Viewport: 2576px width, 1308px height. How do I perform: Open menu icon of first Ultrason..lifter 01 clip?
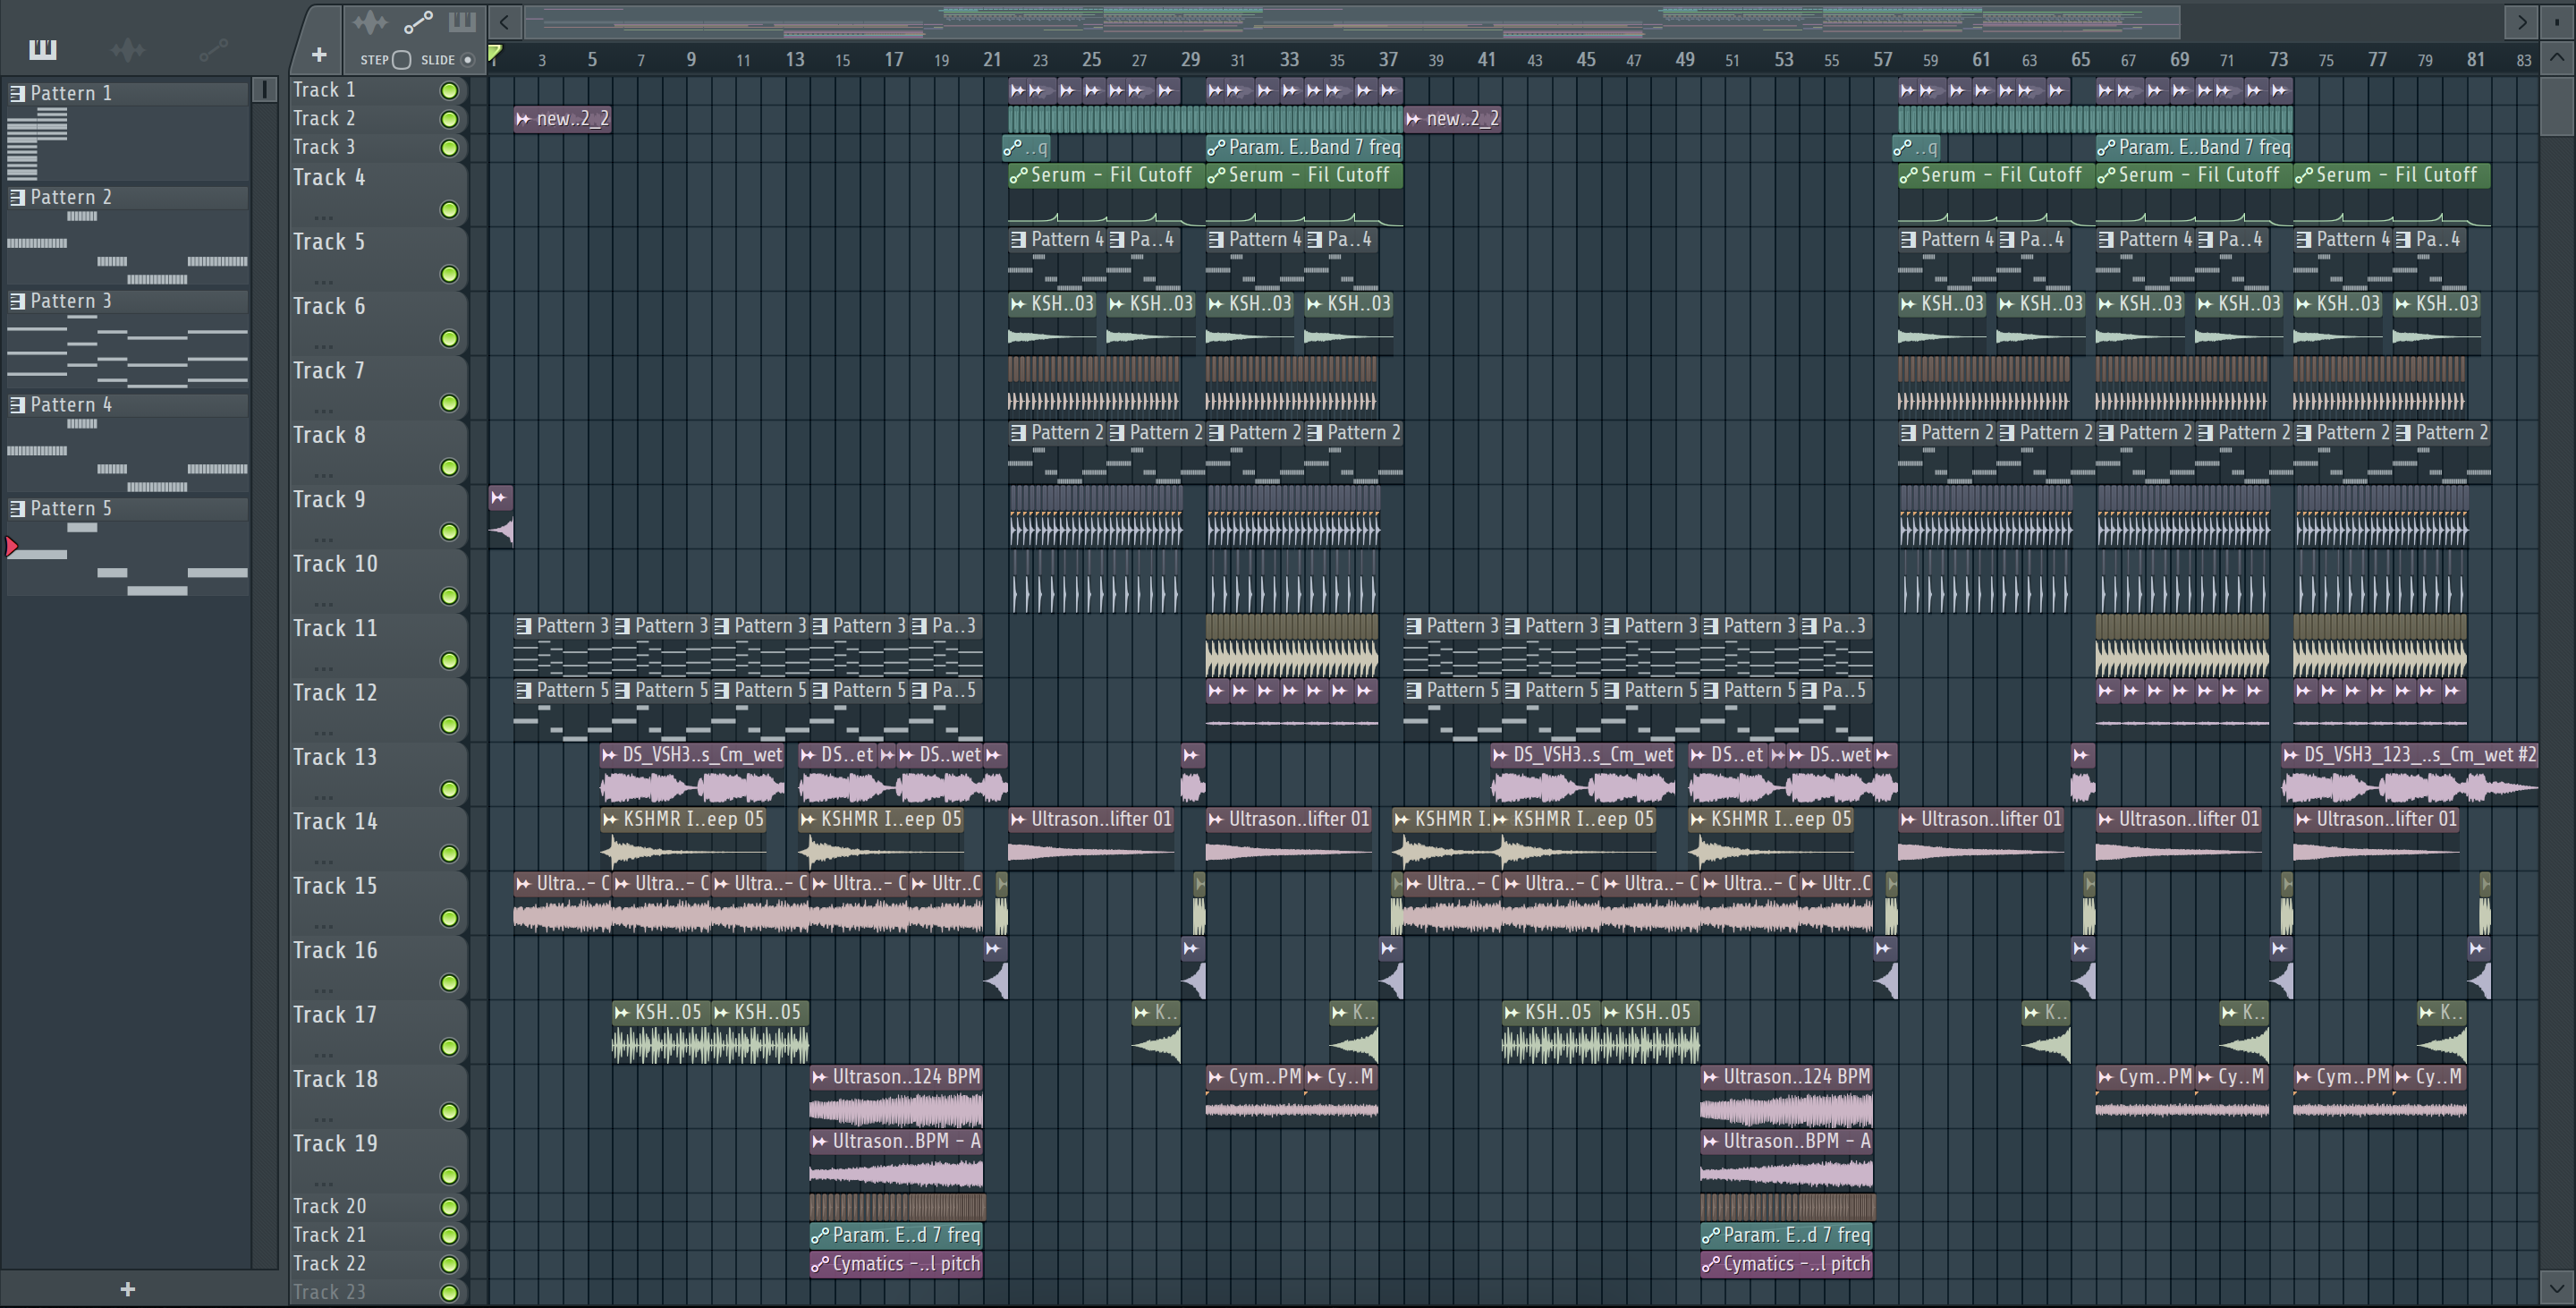point(1019,819)
